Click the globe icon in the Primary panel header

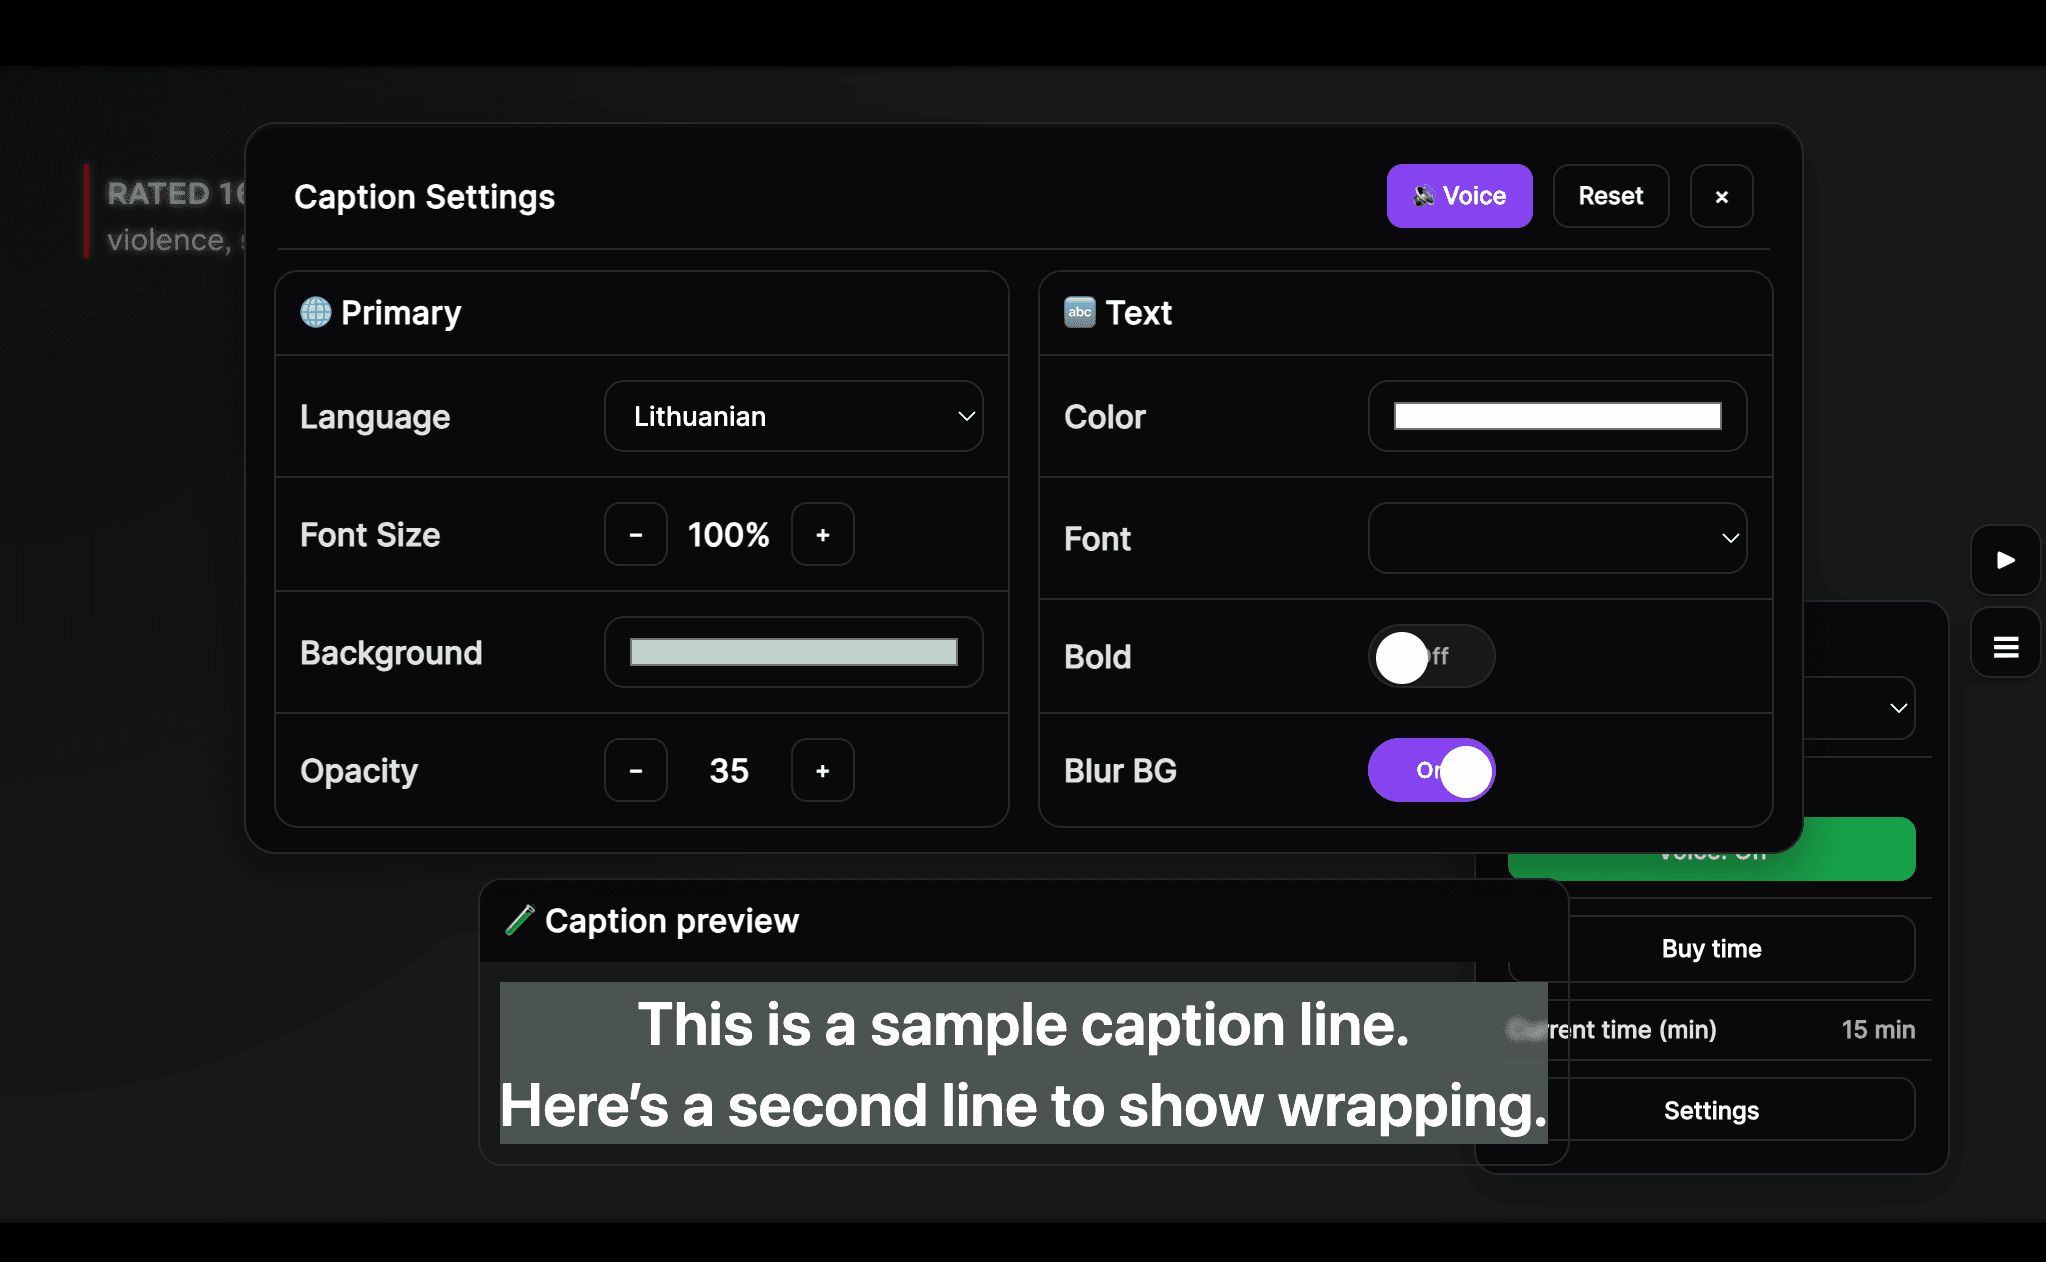click(316, 312)
